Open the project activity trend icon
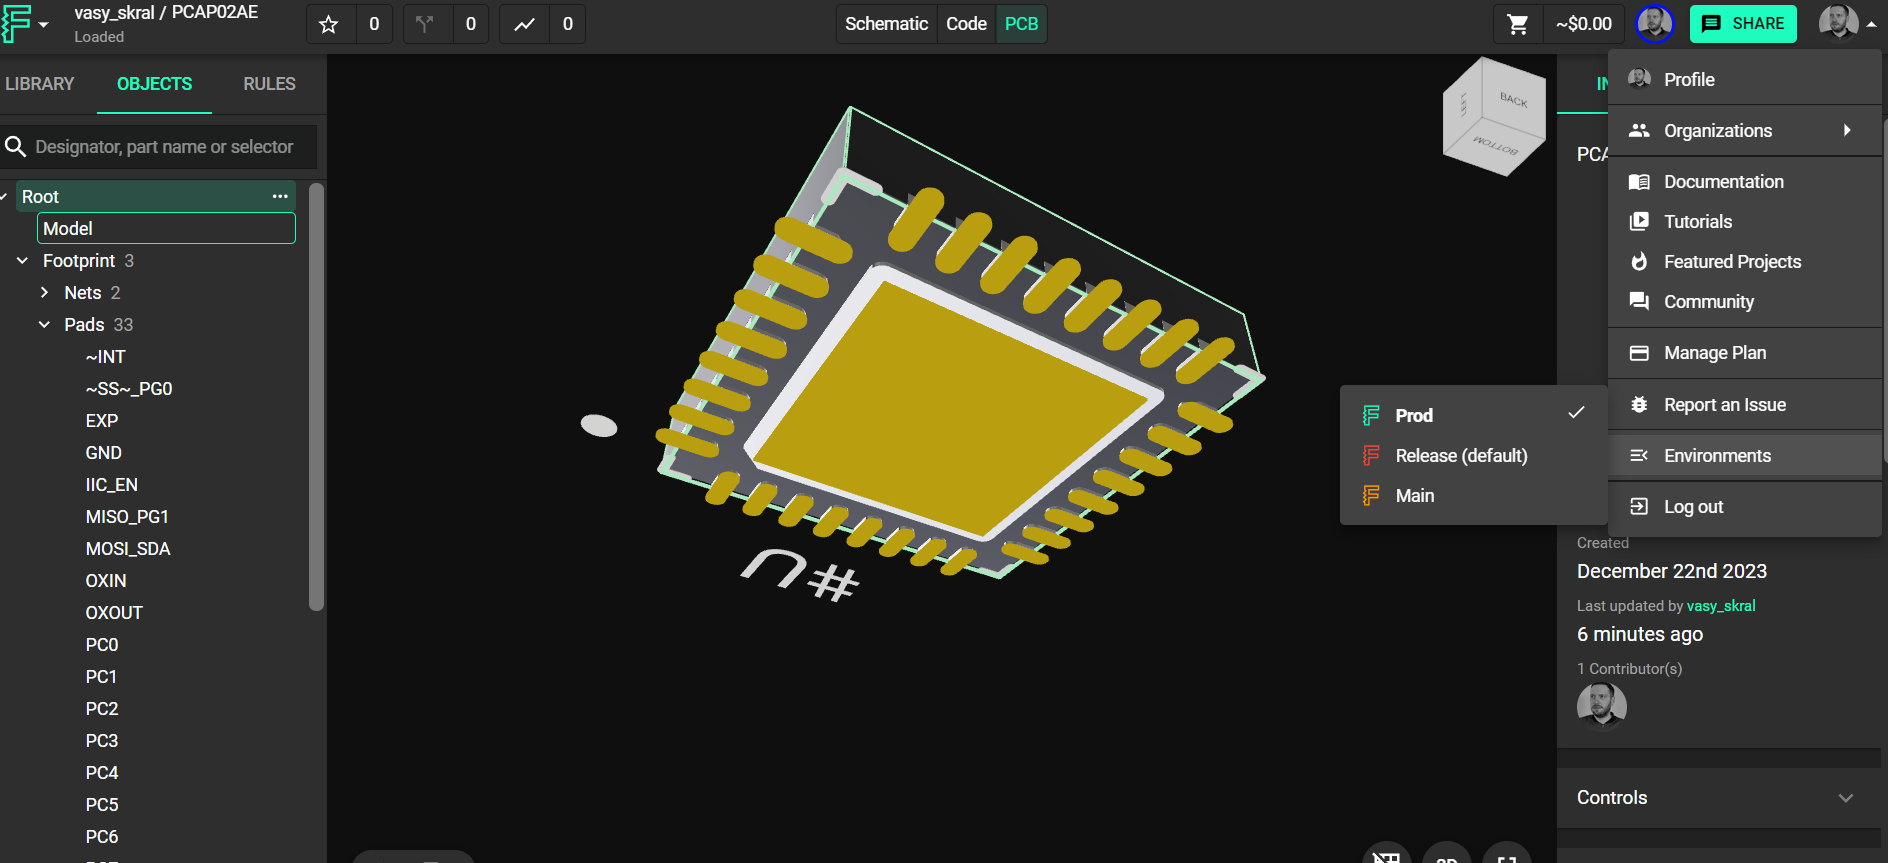 pyautogui.click(x=524, y=24)
